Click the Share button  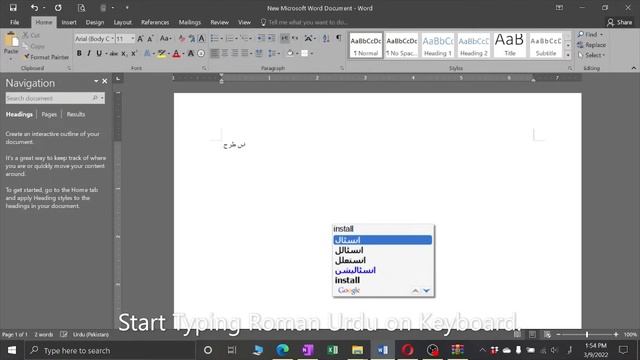620,22
